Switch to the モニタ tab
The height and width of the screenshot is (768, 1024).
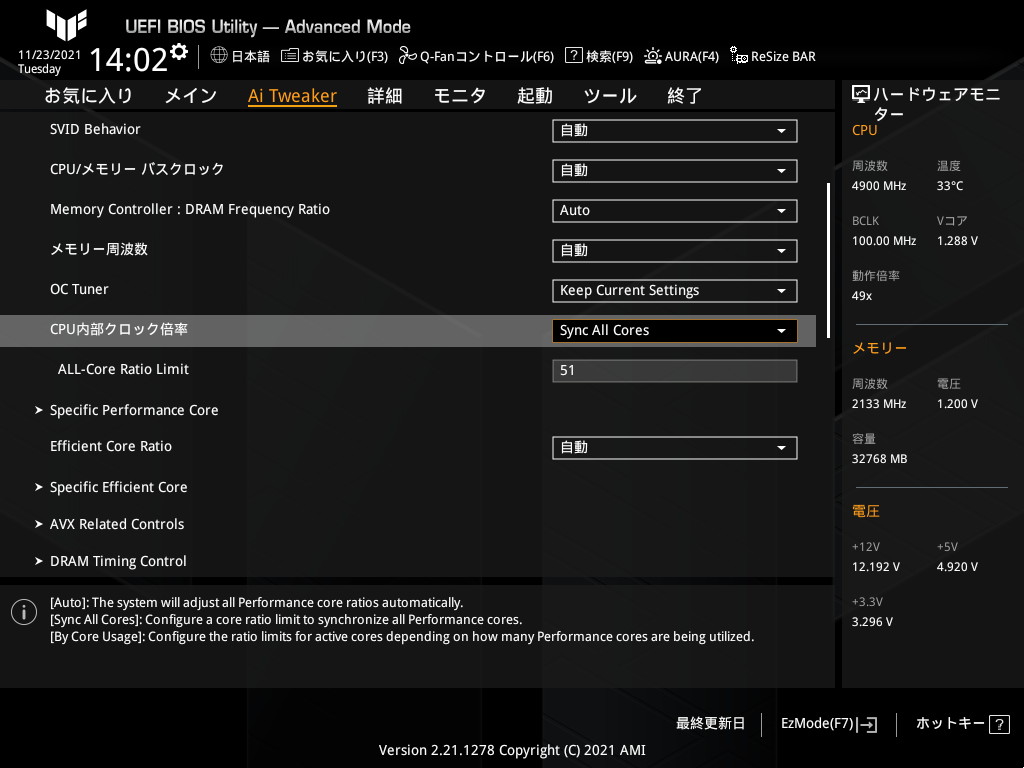tap(460, 95)
